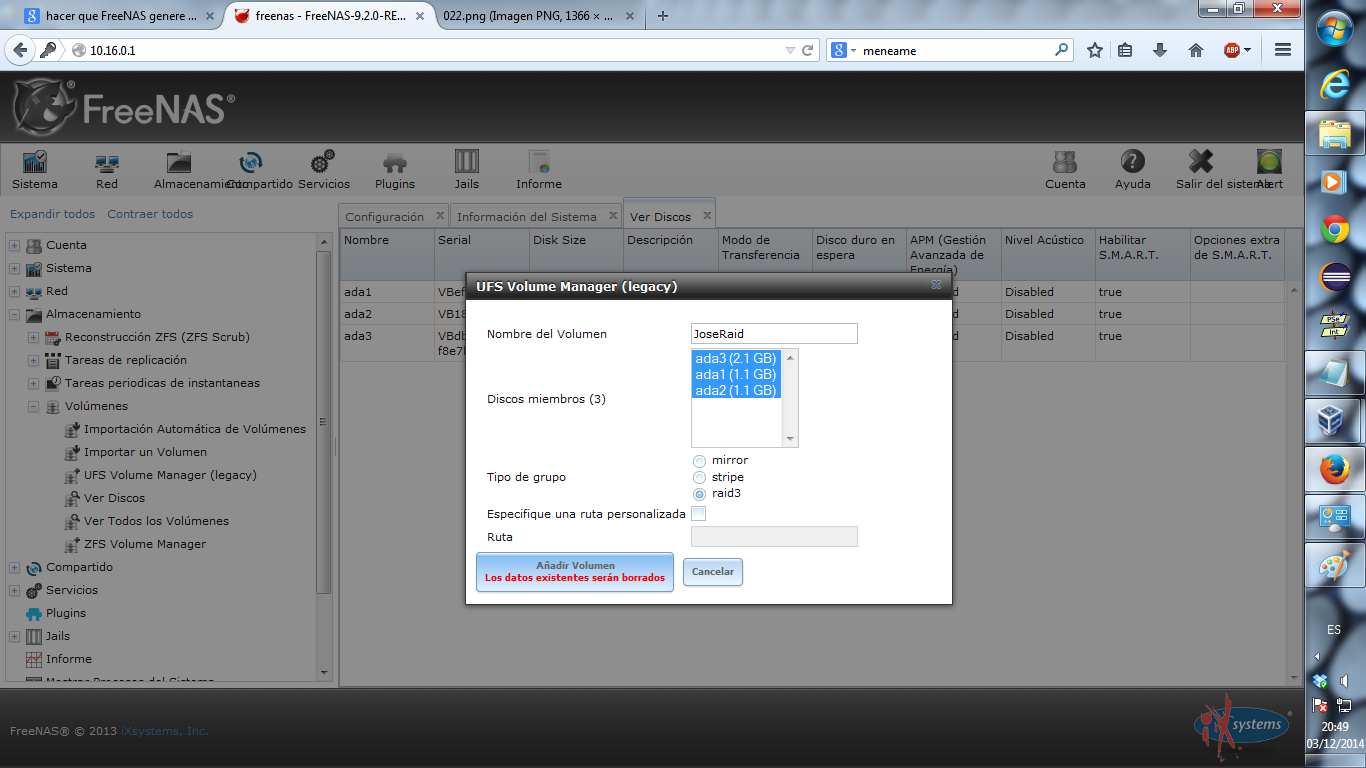This screenshot has width=1366, height=768.
Task: Expand the Sistema tree node
Action: click(x=15, y=268)
